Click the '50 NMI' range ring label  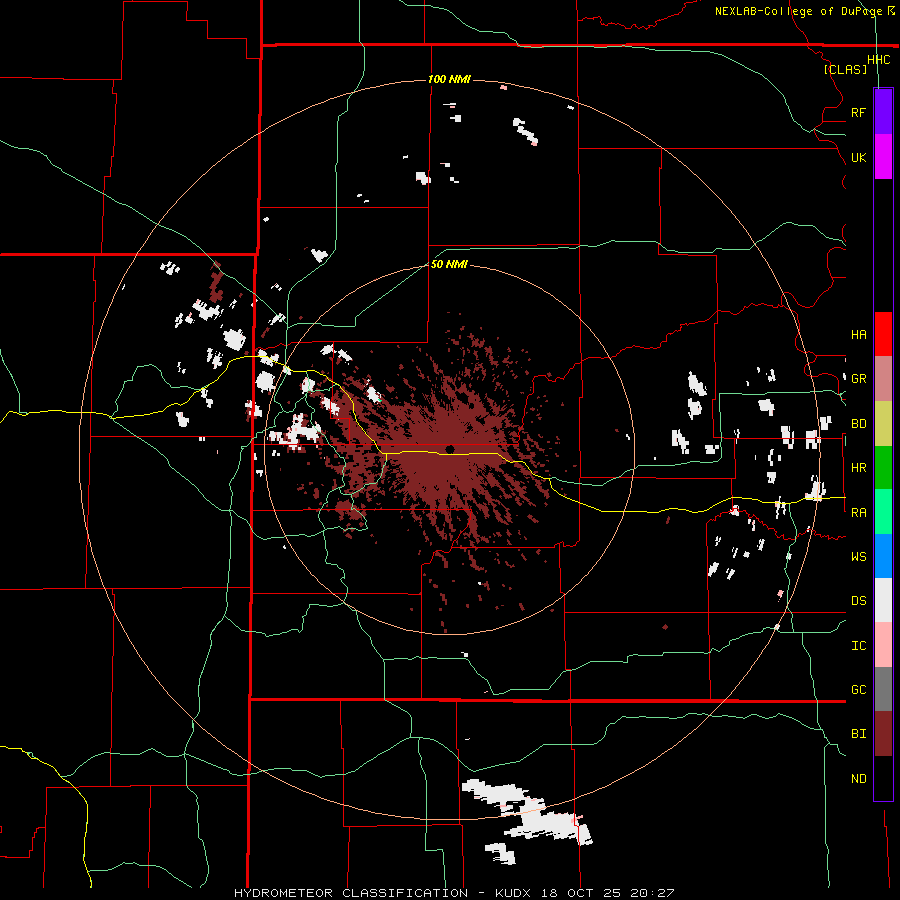(449, 264)
